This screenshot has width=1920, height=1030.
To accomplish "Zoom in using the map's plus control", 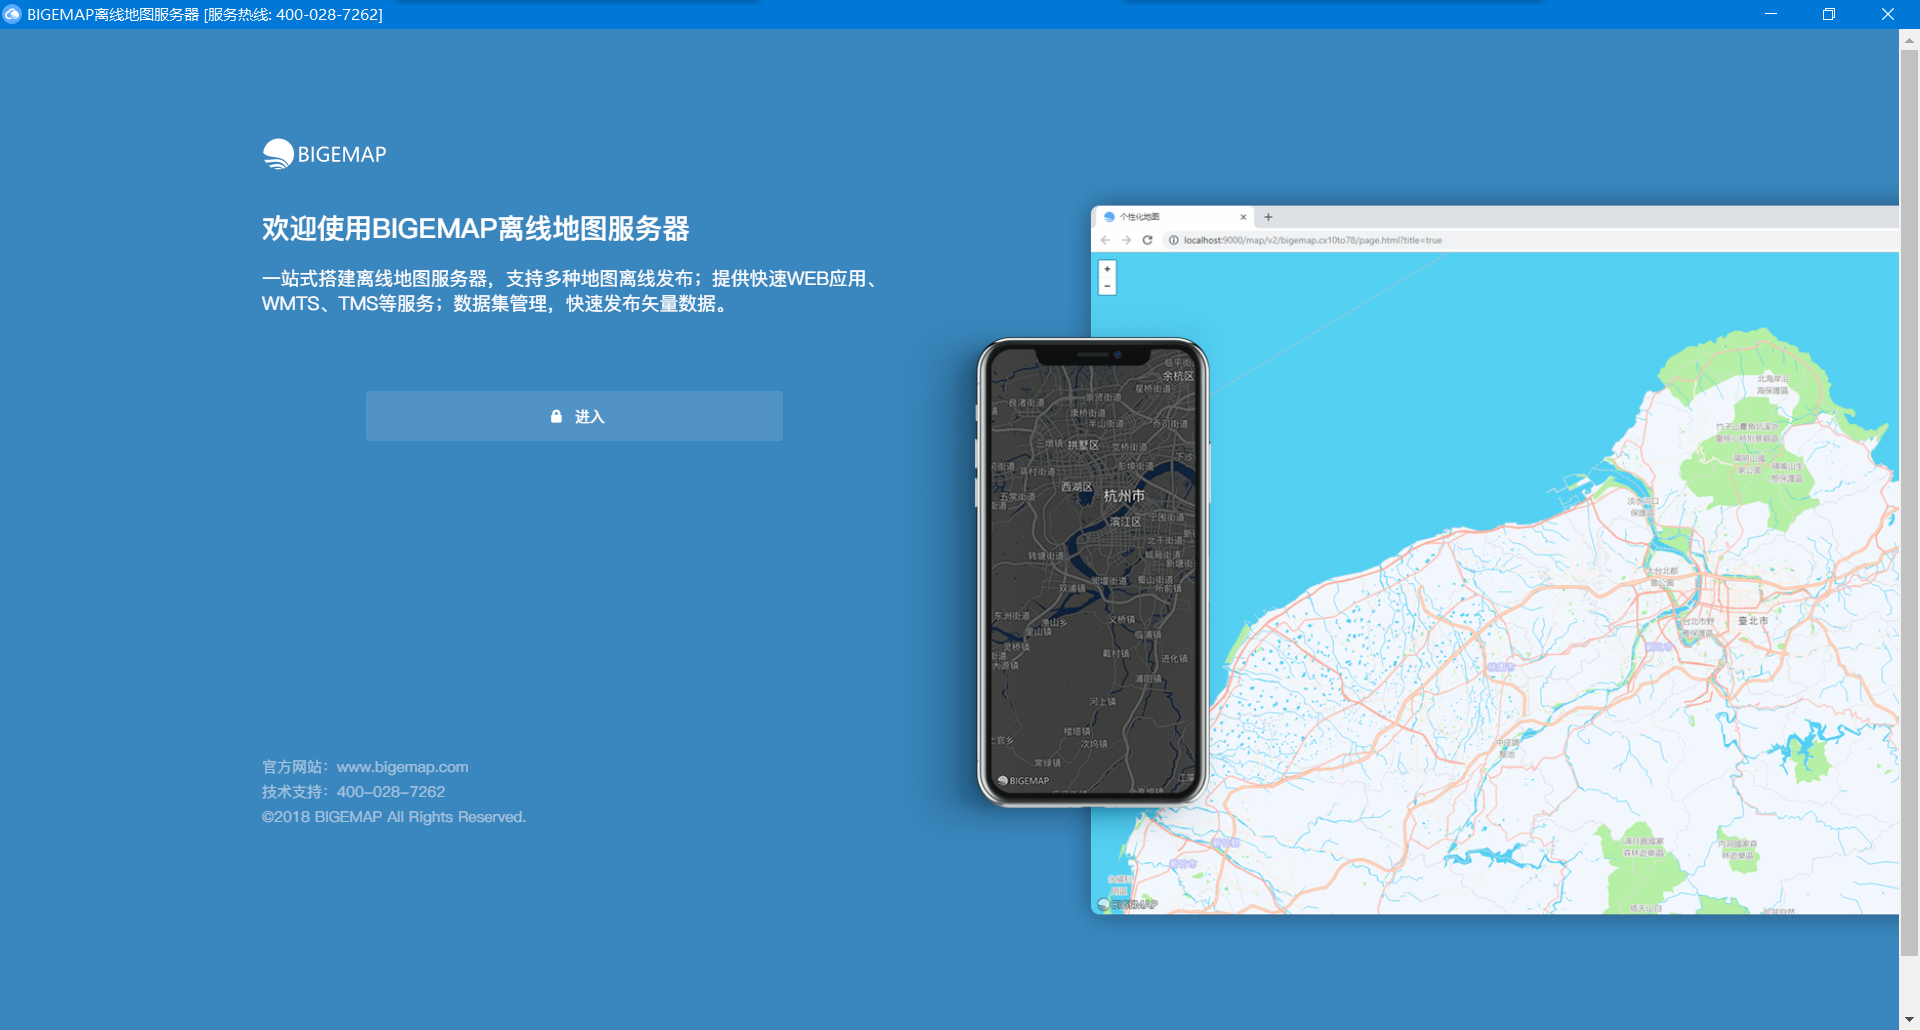I will tap(1106, 267).
